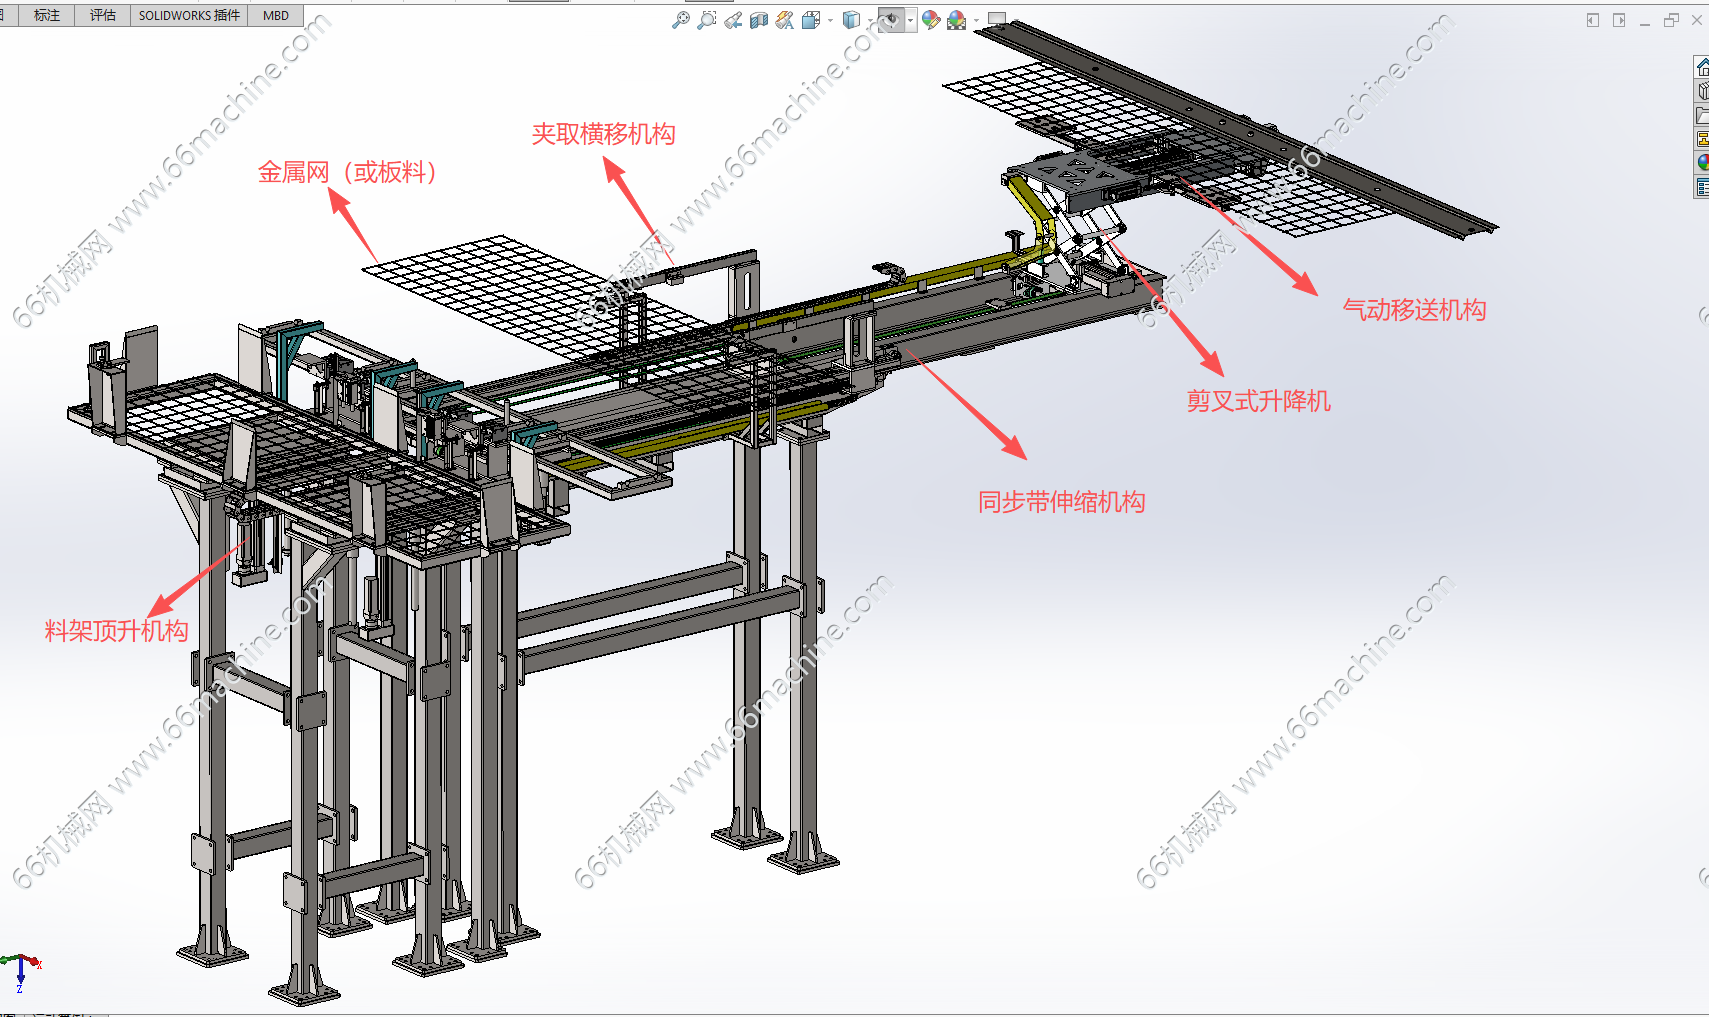Expand the View Orientation dropdown arrow
Screen dimensions: 1709x1017
tap(830, 20)
